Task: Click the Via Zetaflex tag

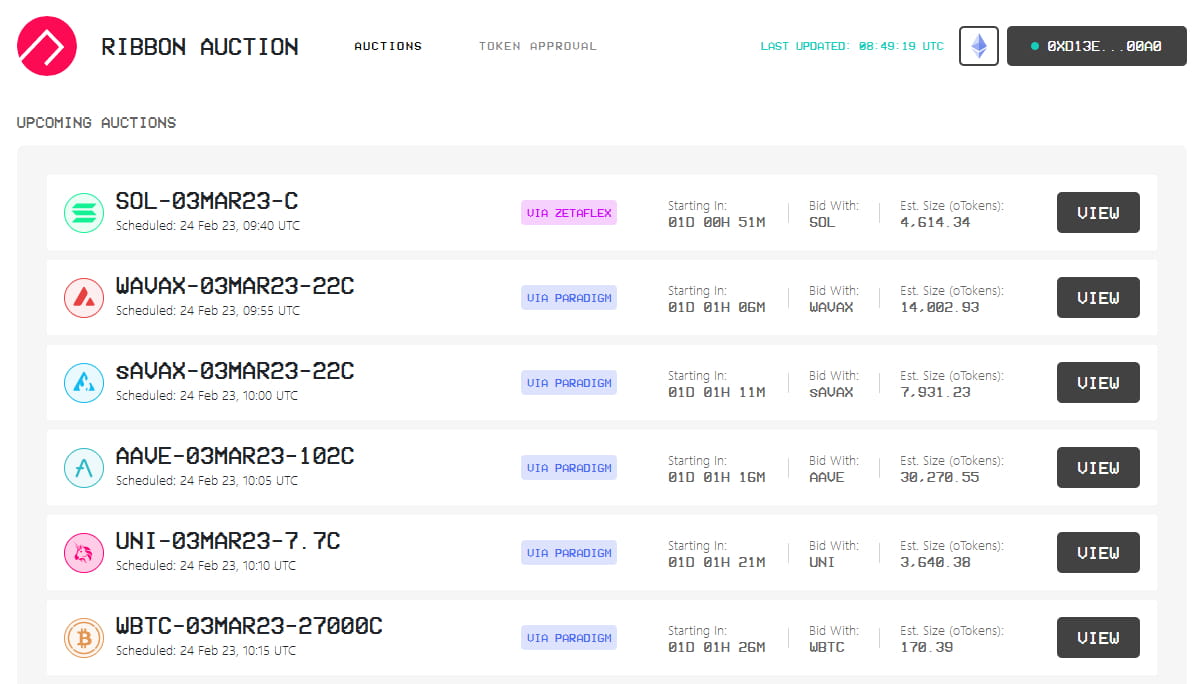Action: coord(569,213)
